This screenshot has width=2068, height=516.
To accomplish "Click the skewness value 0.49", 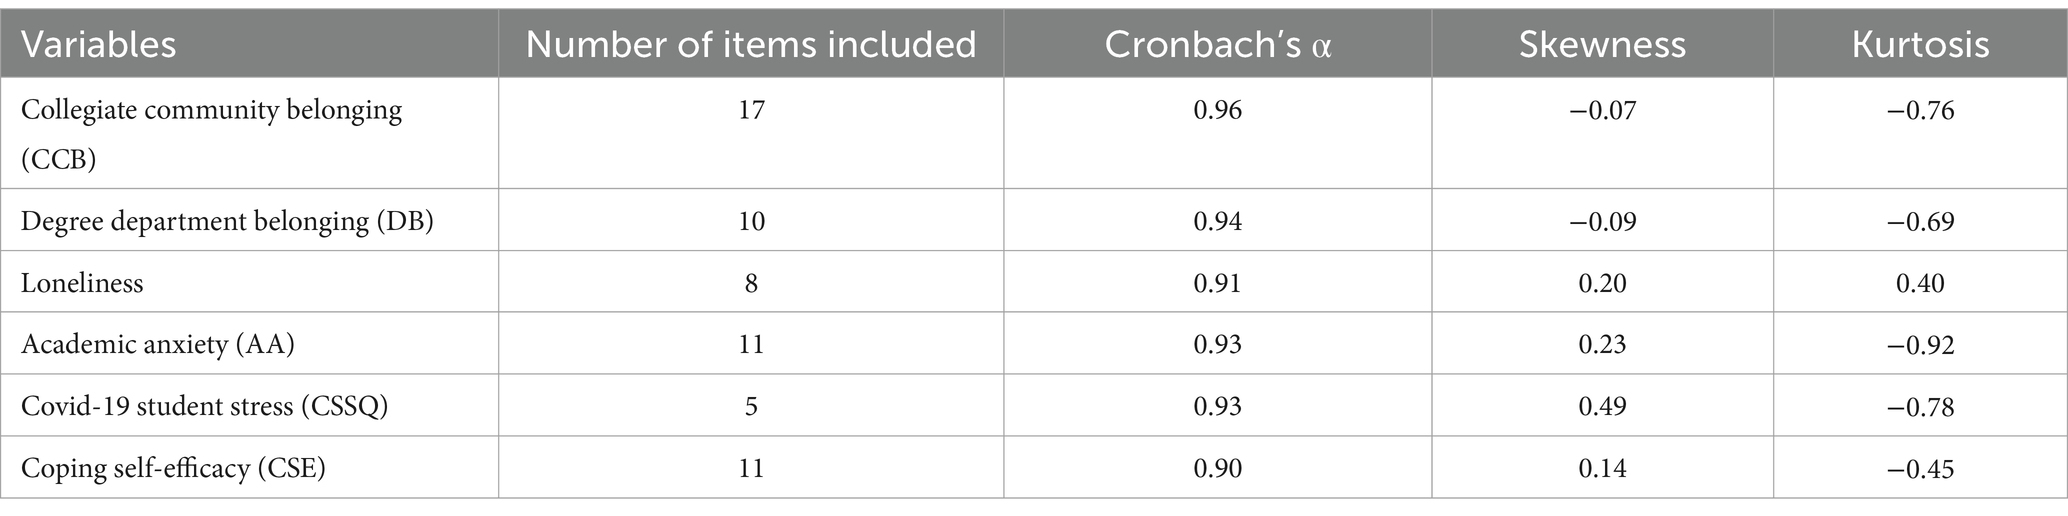I will tap(1602, 406).
